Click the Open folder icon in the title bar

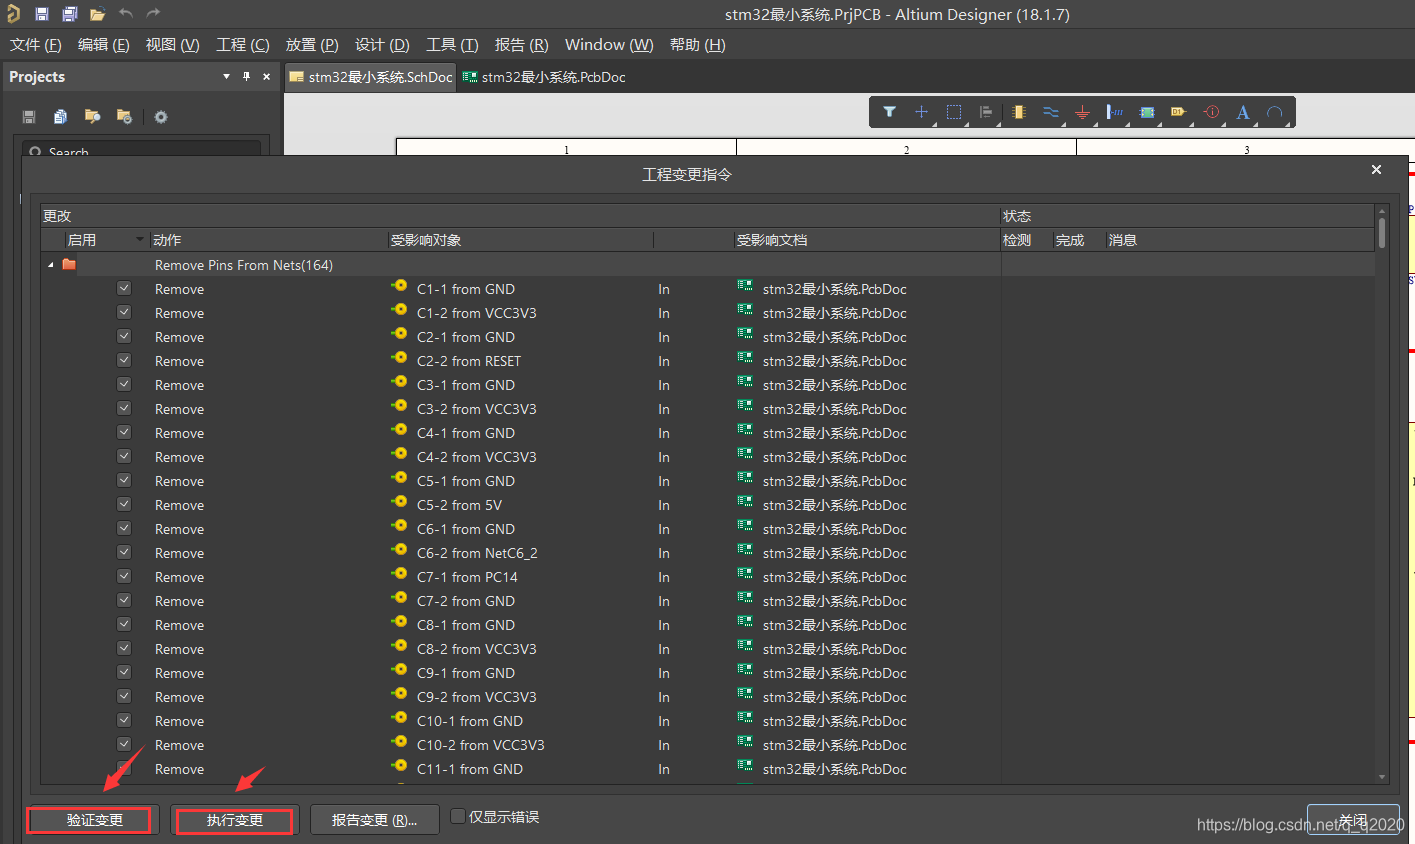click(97, 14)
